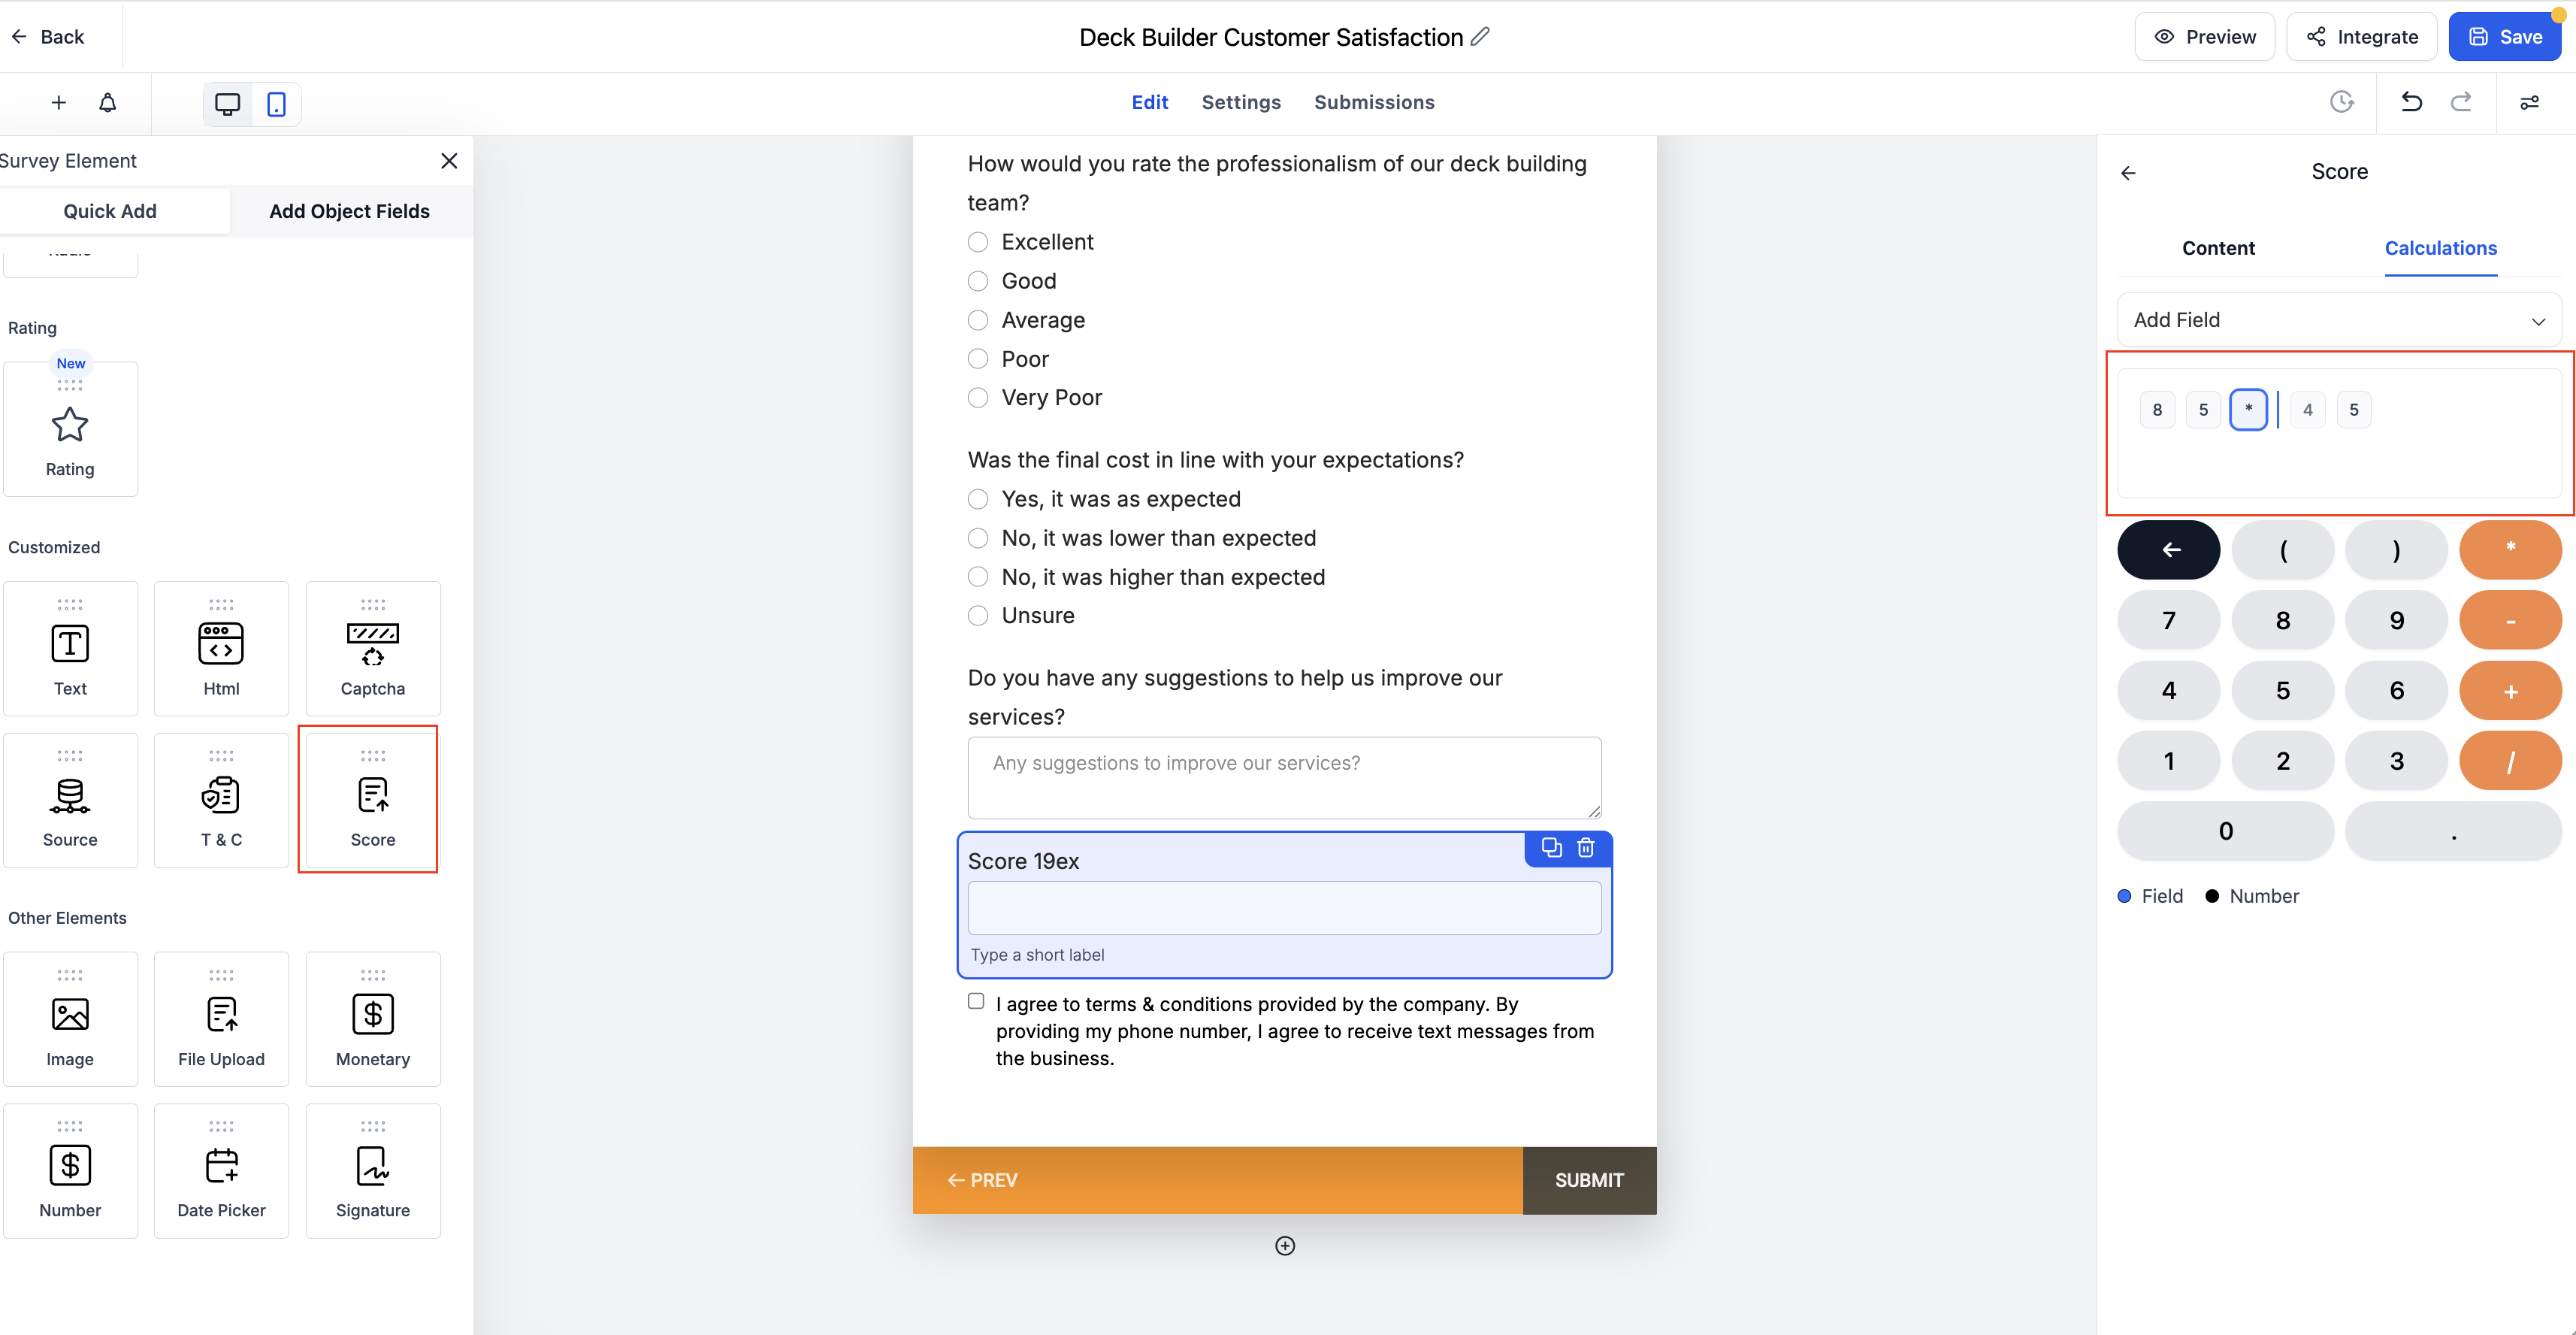The image size is (2576, 1335).
Task: Add a new page below the form
Action: pyautogui.click(x=1285, y=1246)
